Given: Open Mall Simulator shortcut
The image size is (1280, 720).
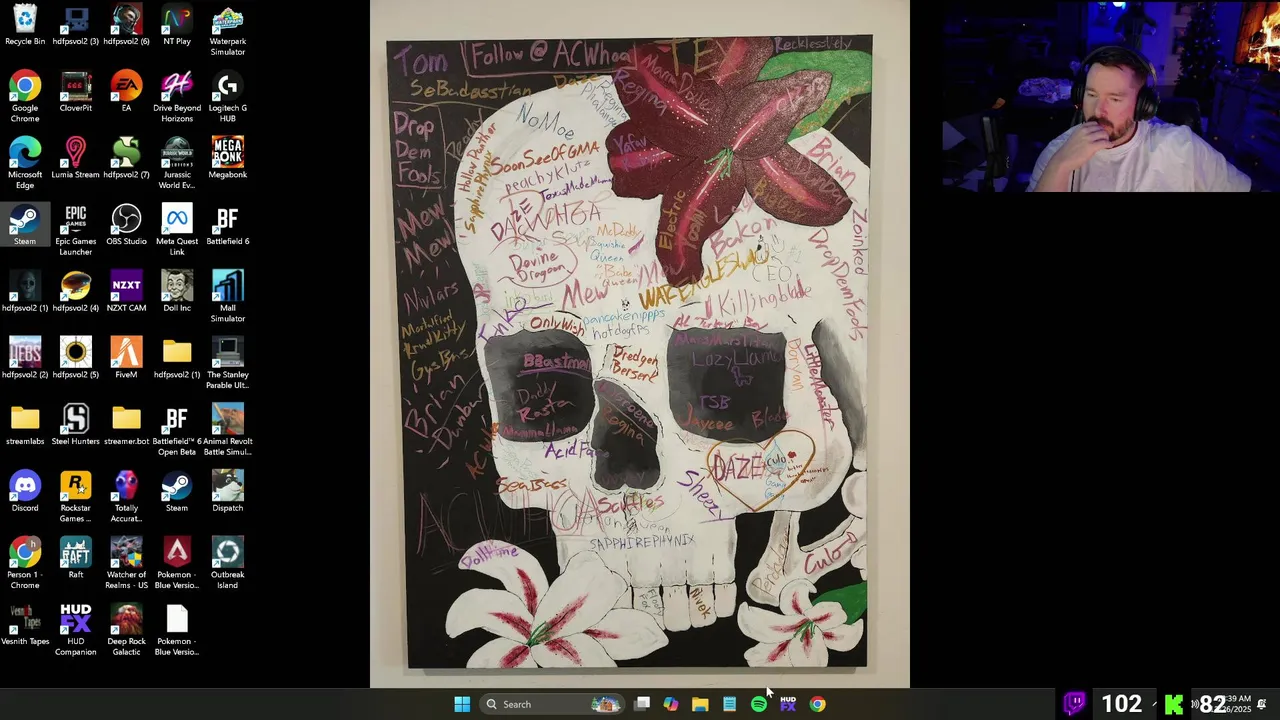Looking at the screenshot, I should pos(228,297).
